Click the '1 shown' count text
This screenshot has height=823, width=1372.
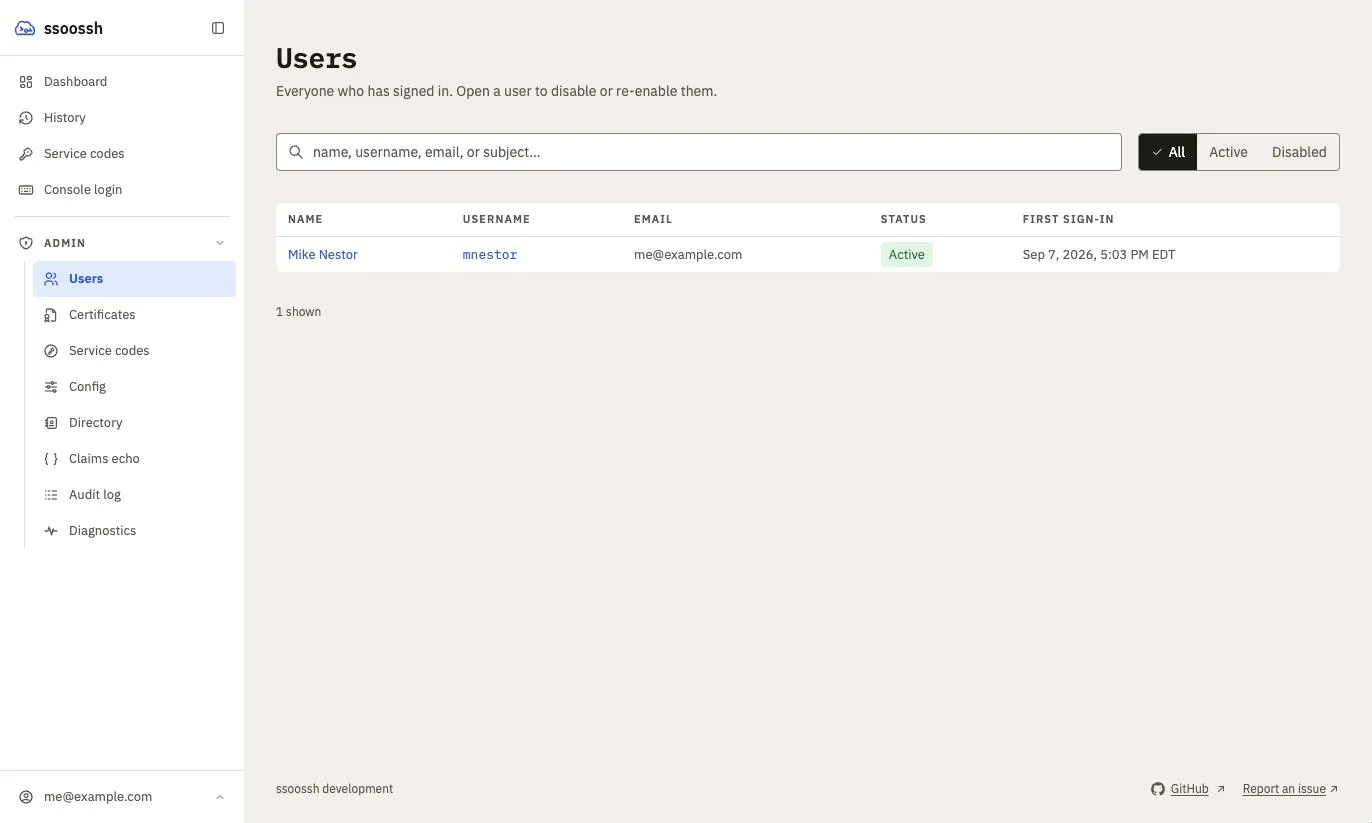click(298, 312)
